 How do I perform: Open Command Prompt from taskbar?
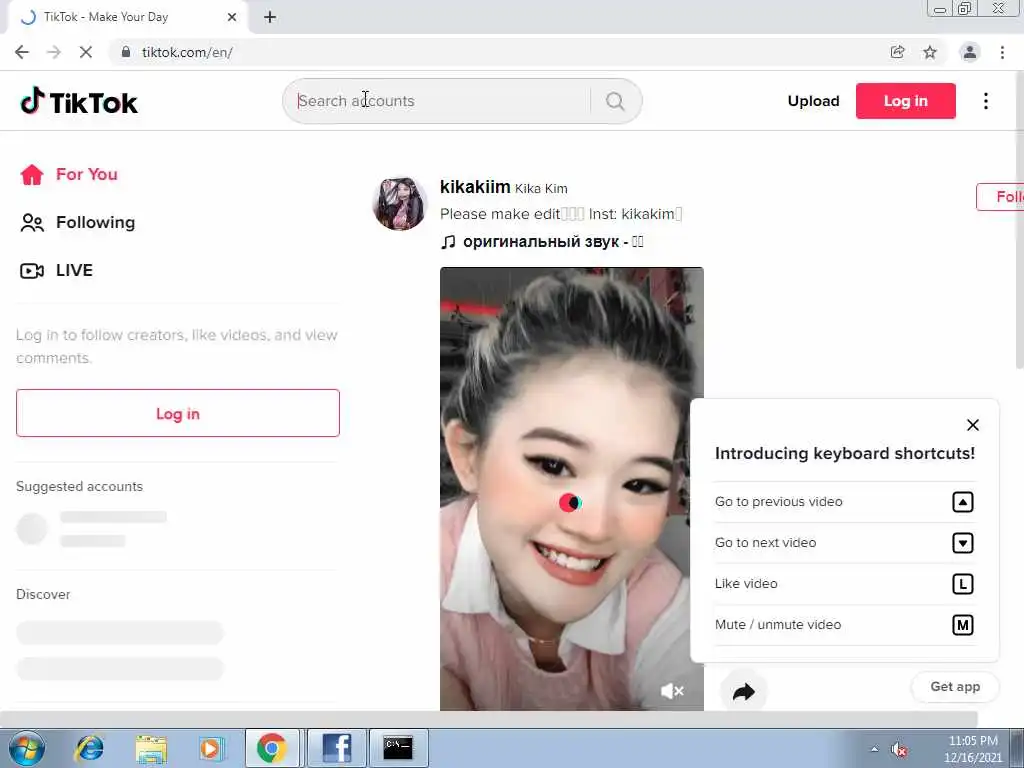[x=398, y=748]
